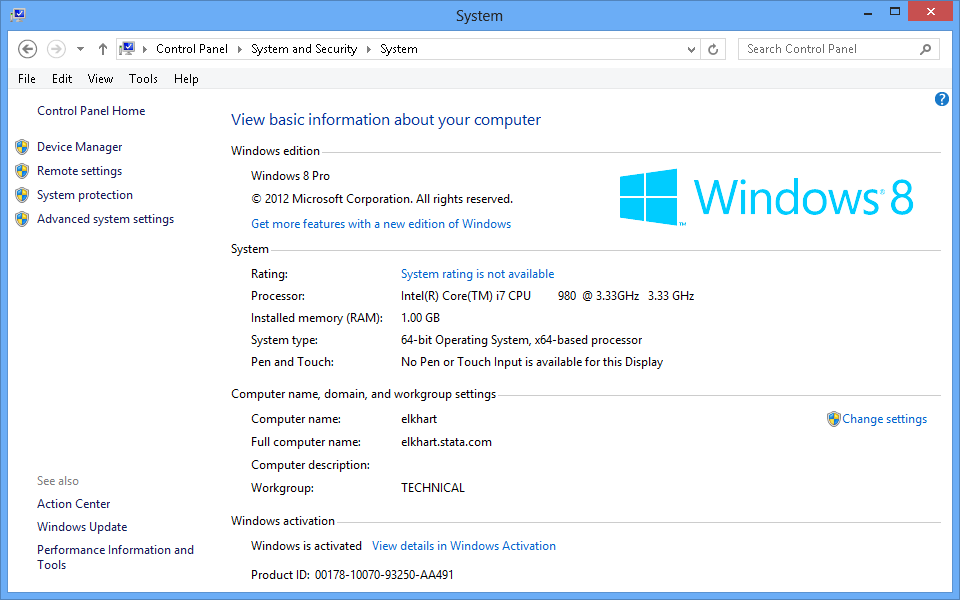Click Control Panel breadcrumb in address bar

[x=192, y=49]
